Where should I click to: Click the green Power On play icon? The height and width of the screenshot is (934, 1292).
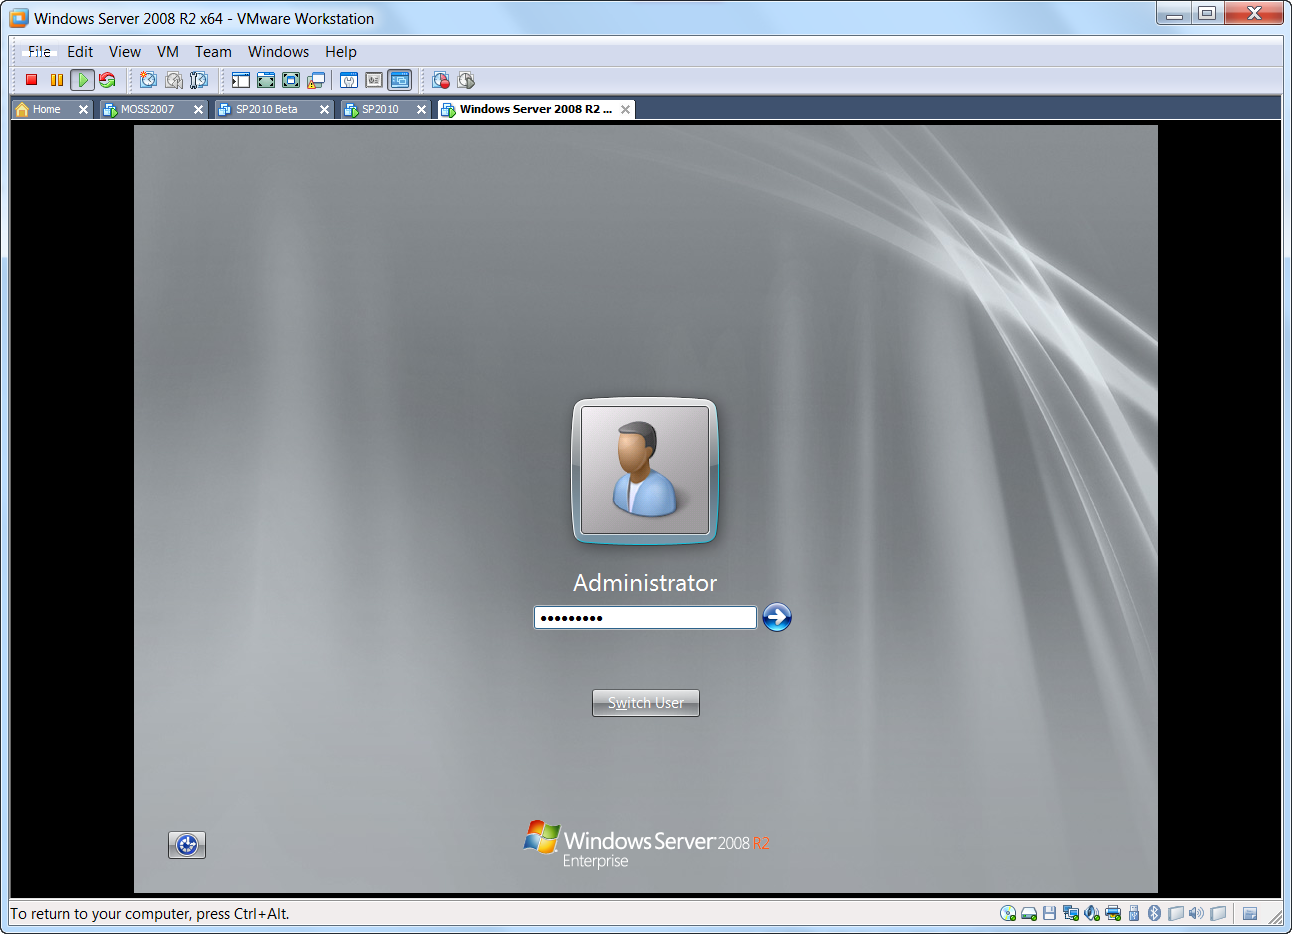tap(82, 80)
